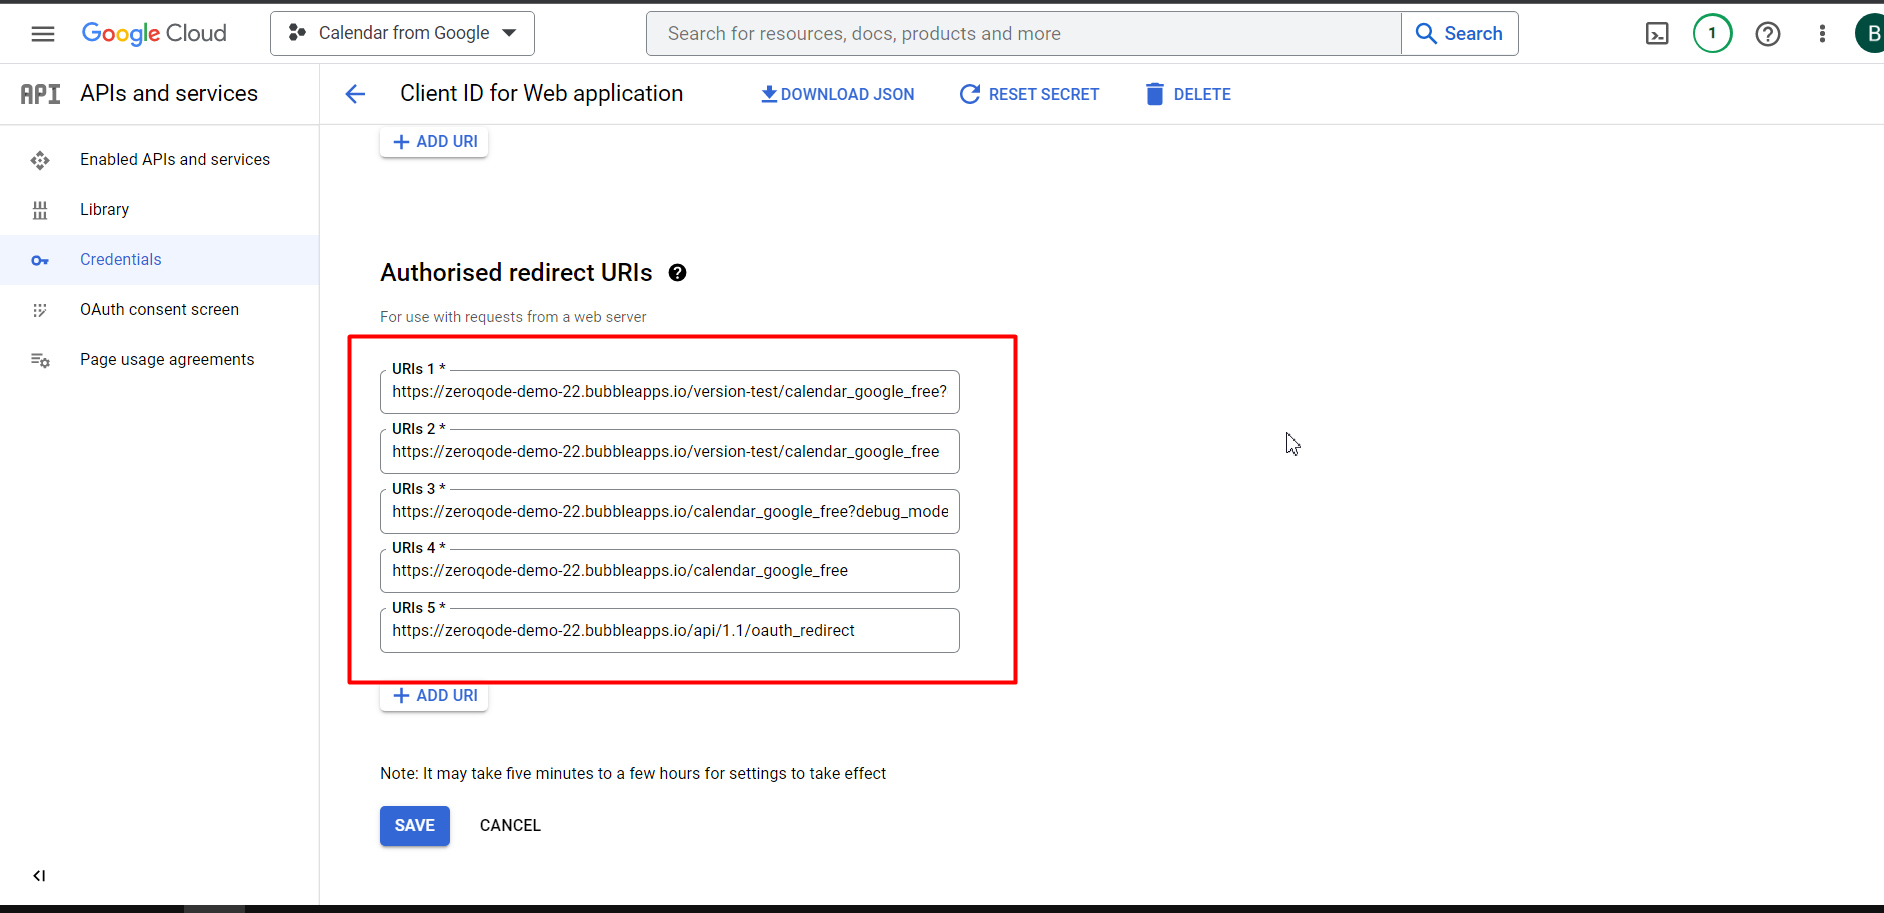Click the APIs and services heading
This screenshot has height=913, width=1884.
(169, 94)
